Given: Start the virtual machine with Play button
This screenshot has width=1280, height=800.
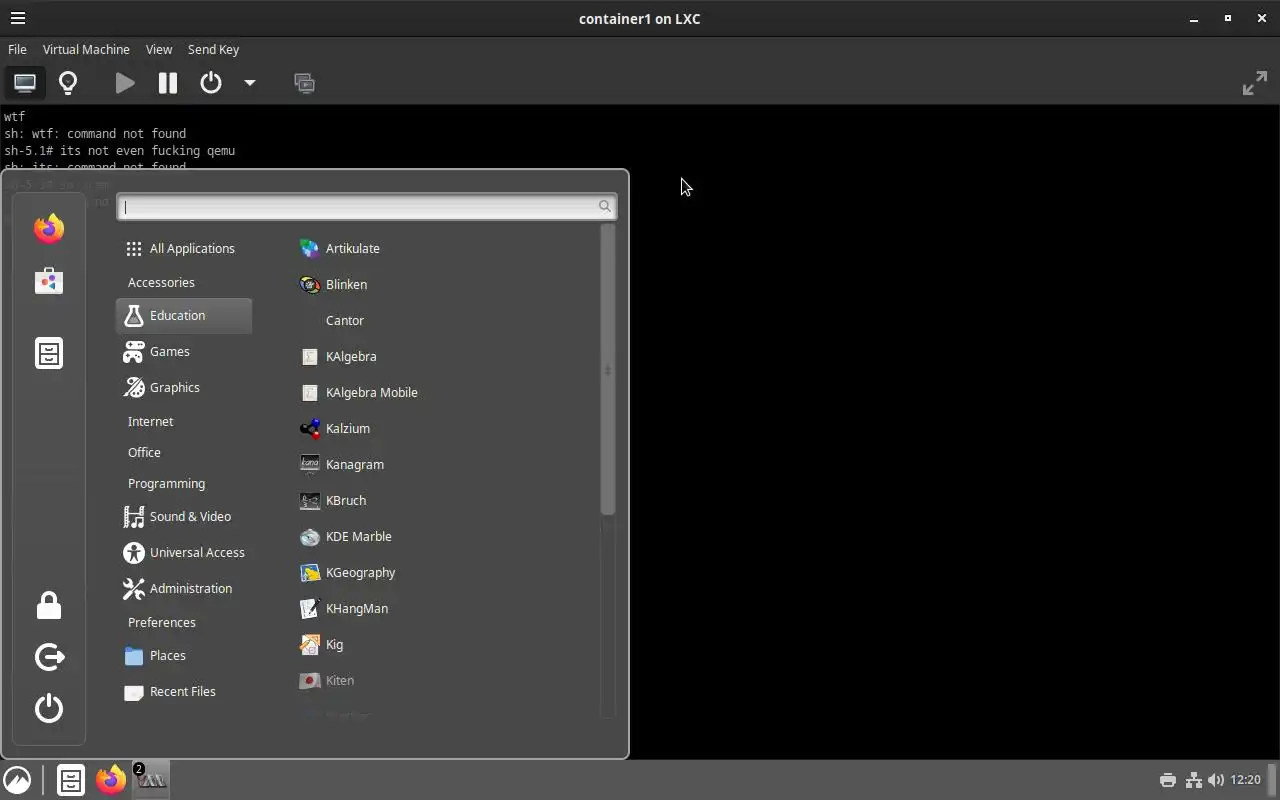Looking at the screenshot, I should [125, 83].
